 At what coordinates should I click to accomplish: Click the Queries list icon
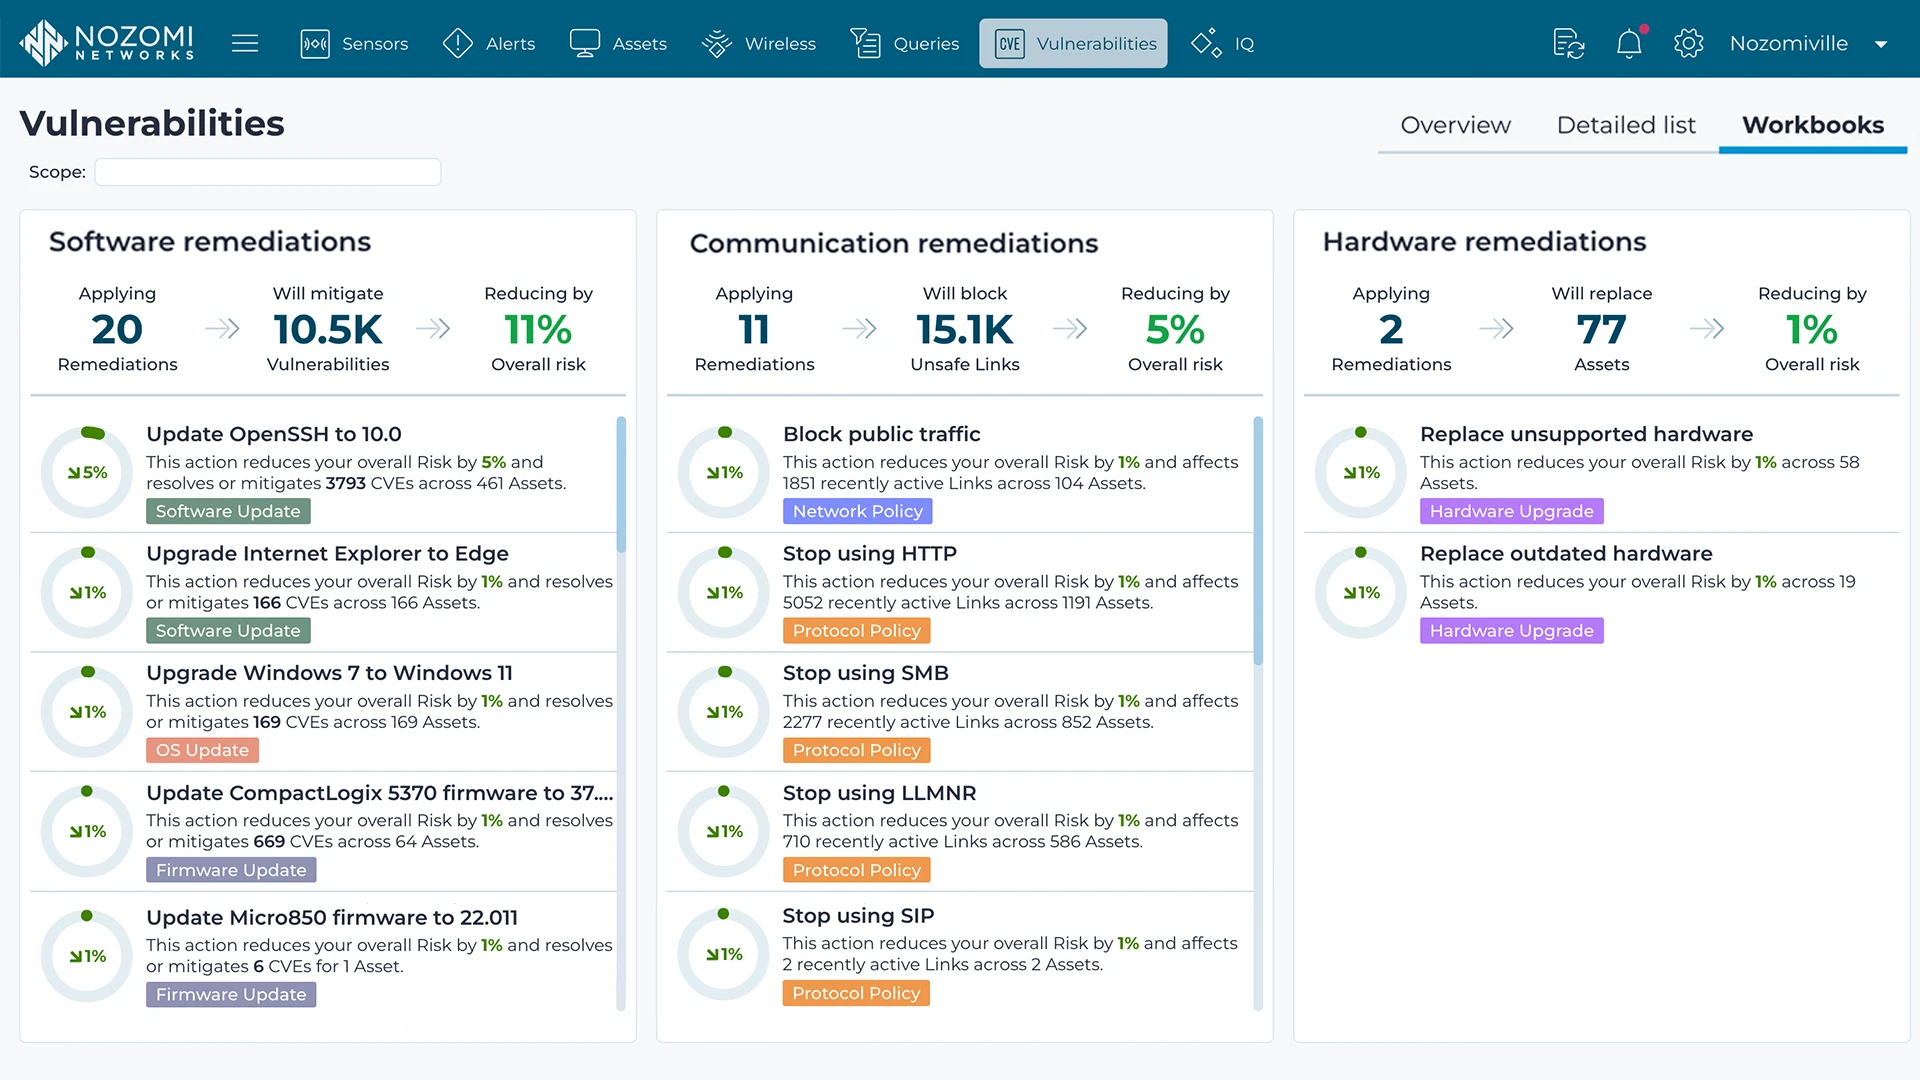[x=865, y=43]
